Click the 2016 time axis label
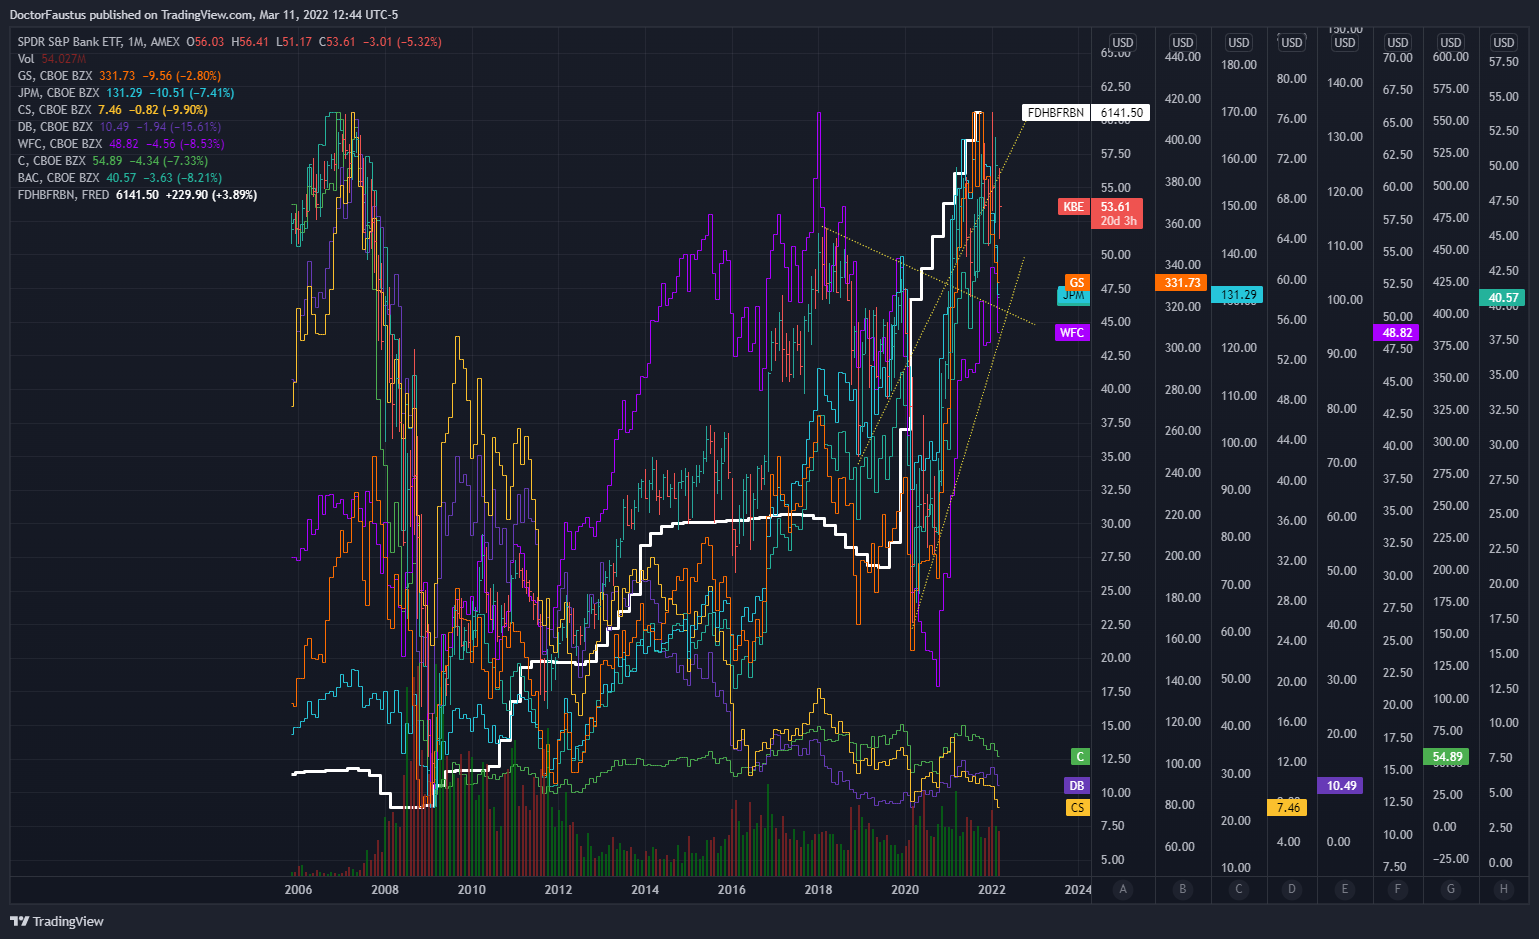This screenshot has width=1539, height=939. point(732,890)
